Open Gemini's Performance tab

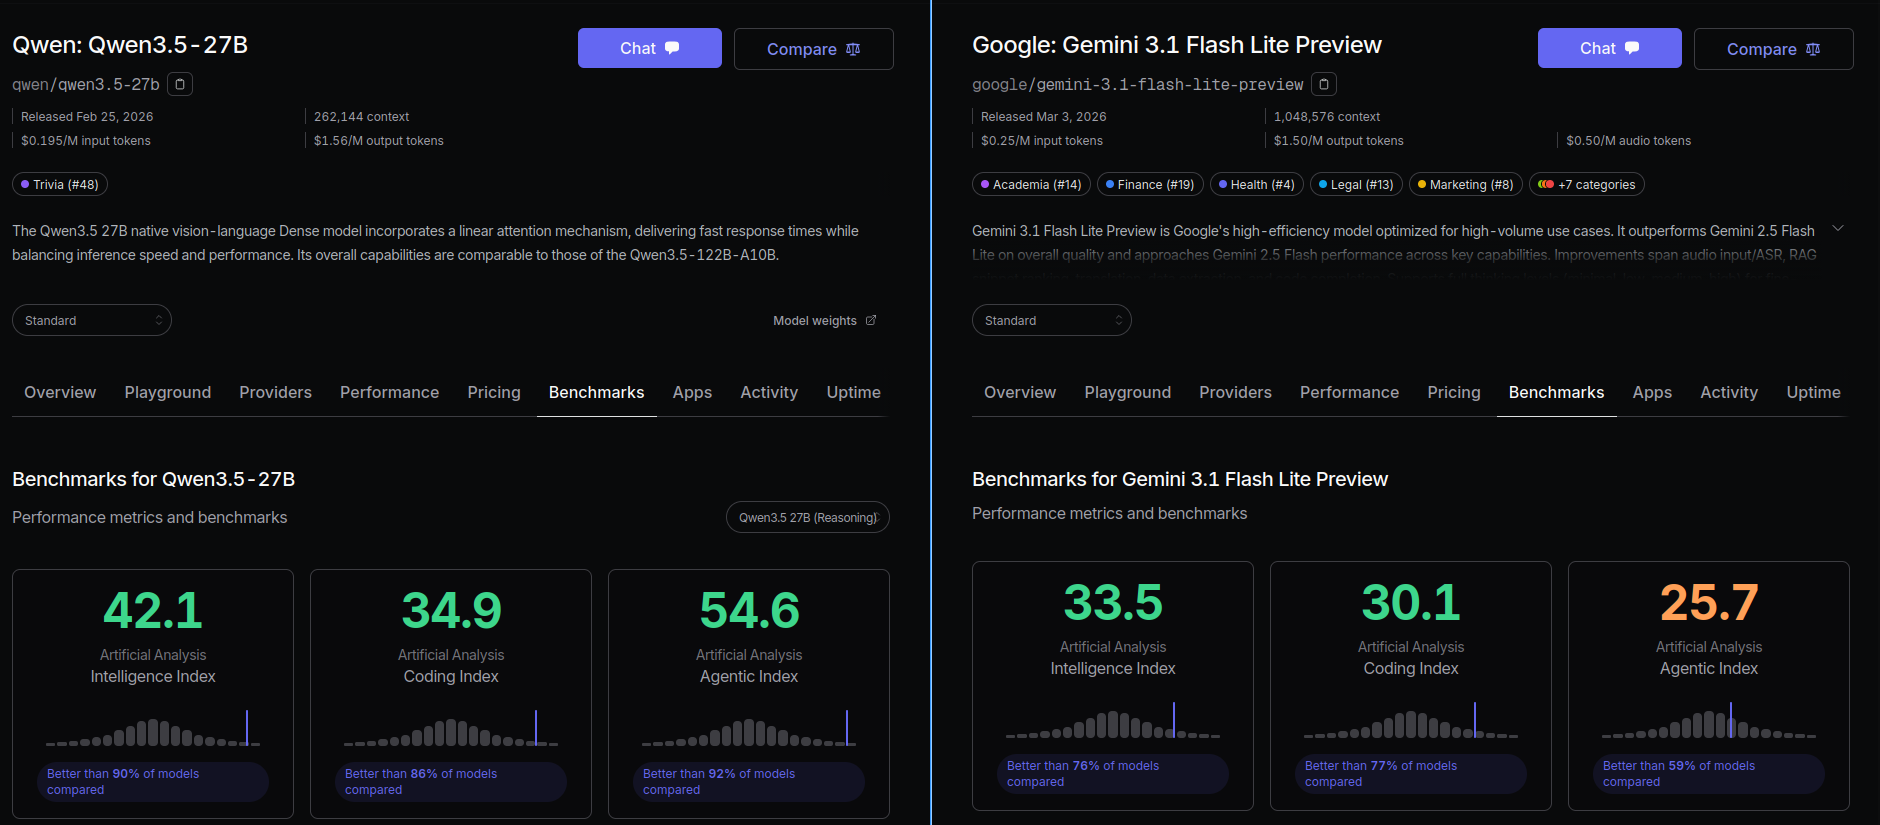click(1349, 393)
